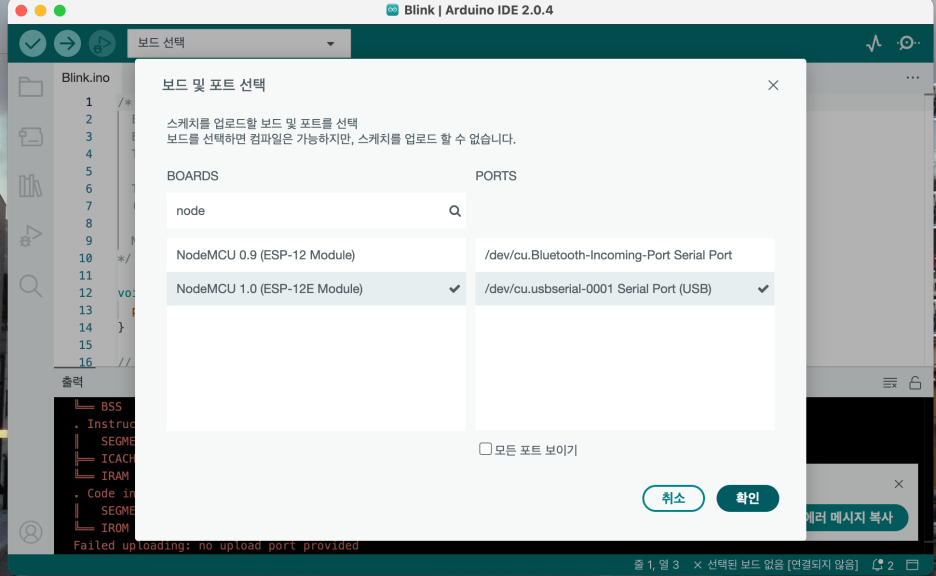Open the board selection dropdown
Screen dimensions: 936x576
tap(239, 43)
